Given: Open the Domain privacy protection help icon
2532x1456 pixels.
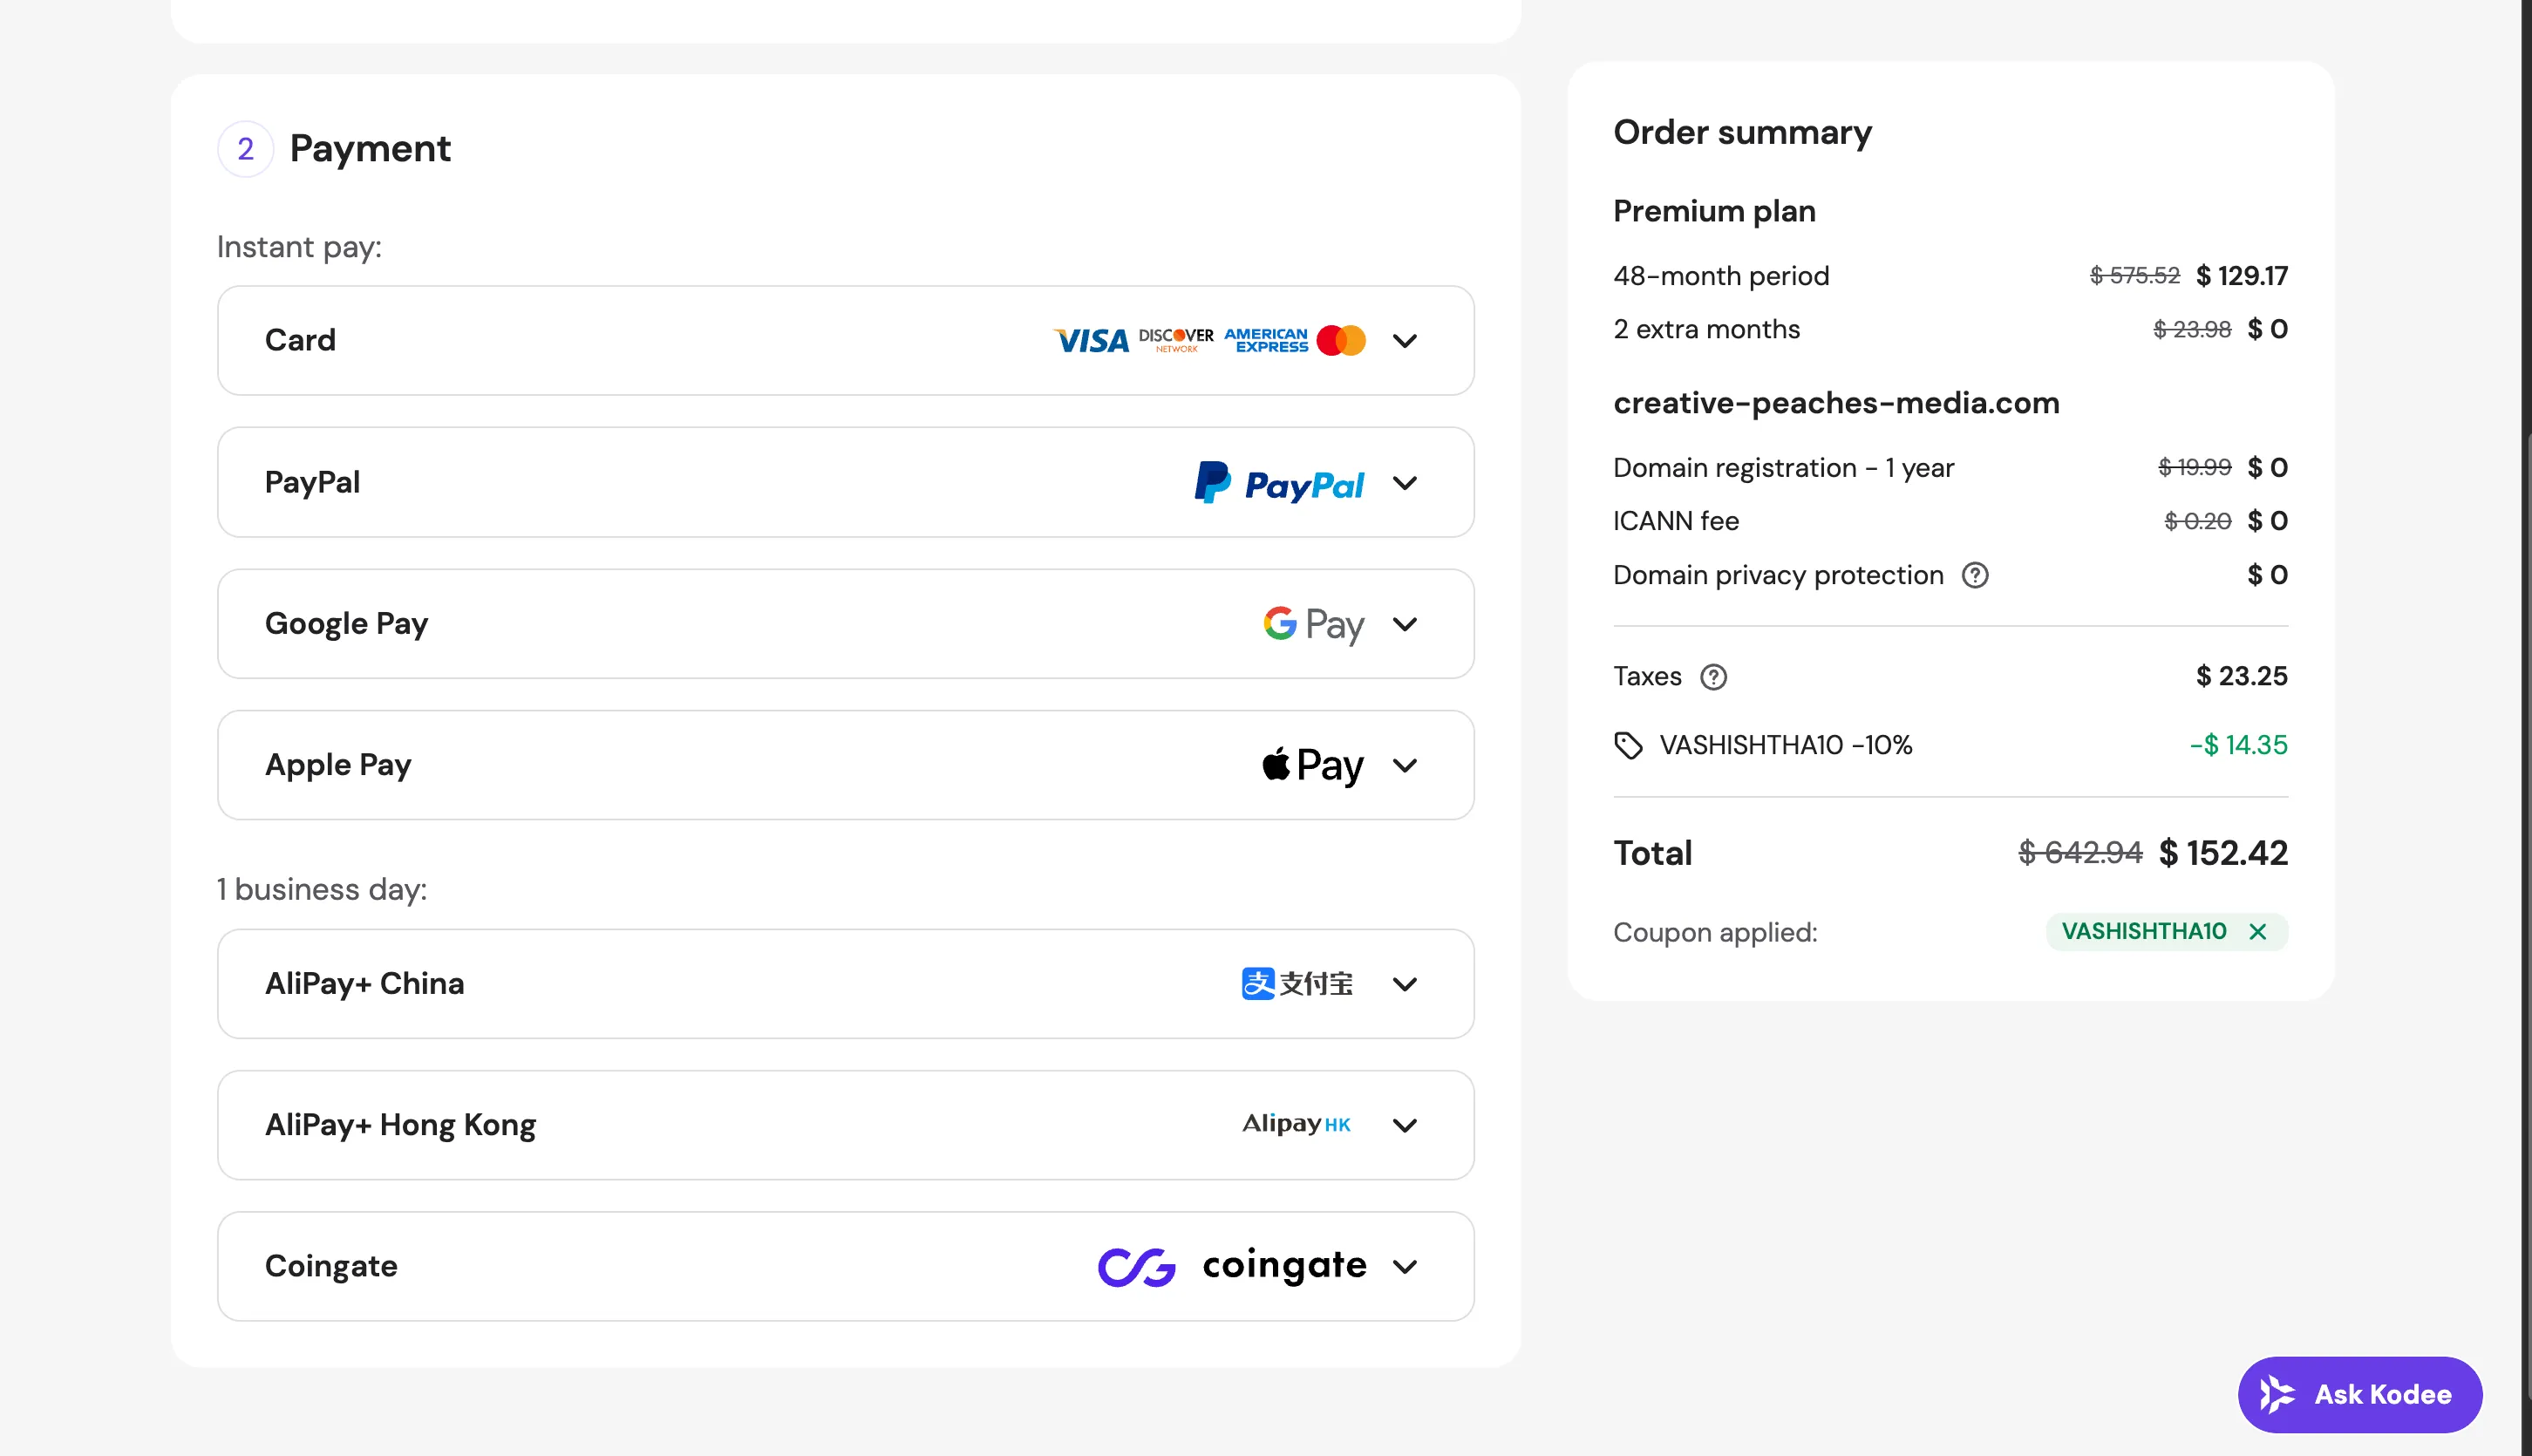Looking at the screenshot, I should coord(1974,575).
